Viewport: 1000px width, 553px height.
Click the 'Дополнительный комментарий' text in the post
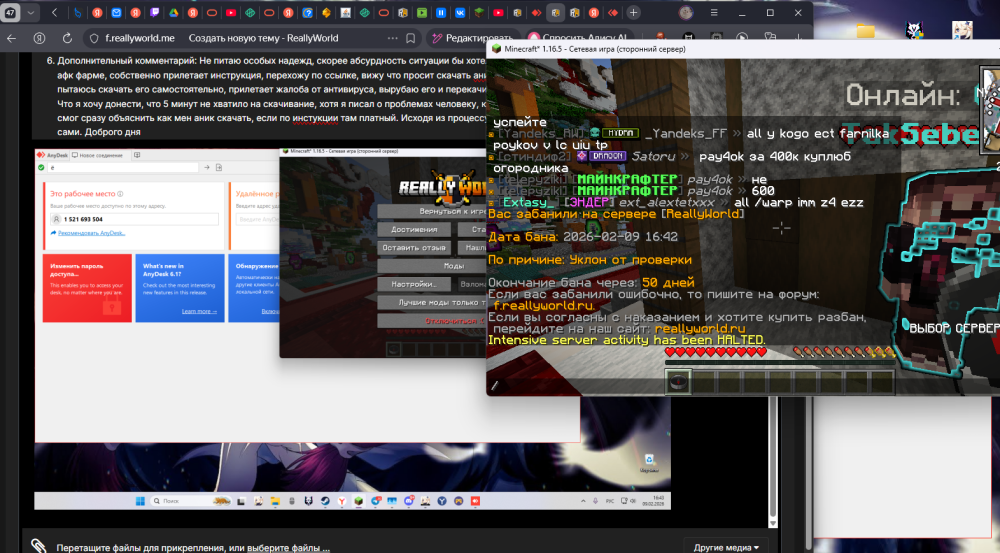pyautogui.click(x=126, y=61)
